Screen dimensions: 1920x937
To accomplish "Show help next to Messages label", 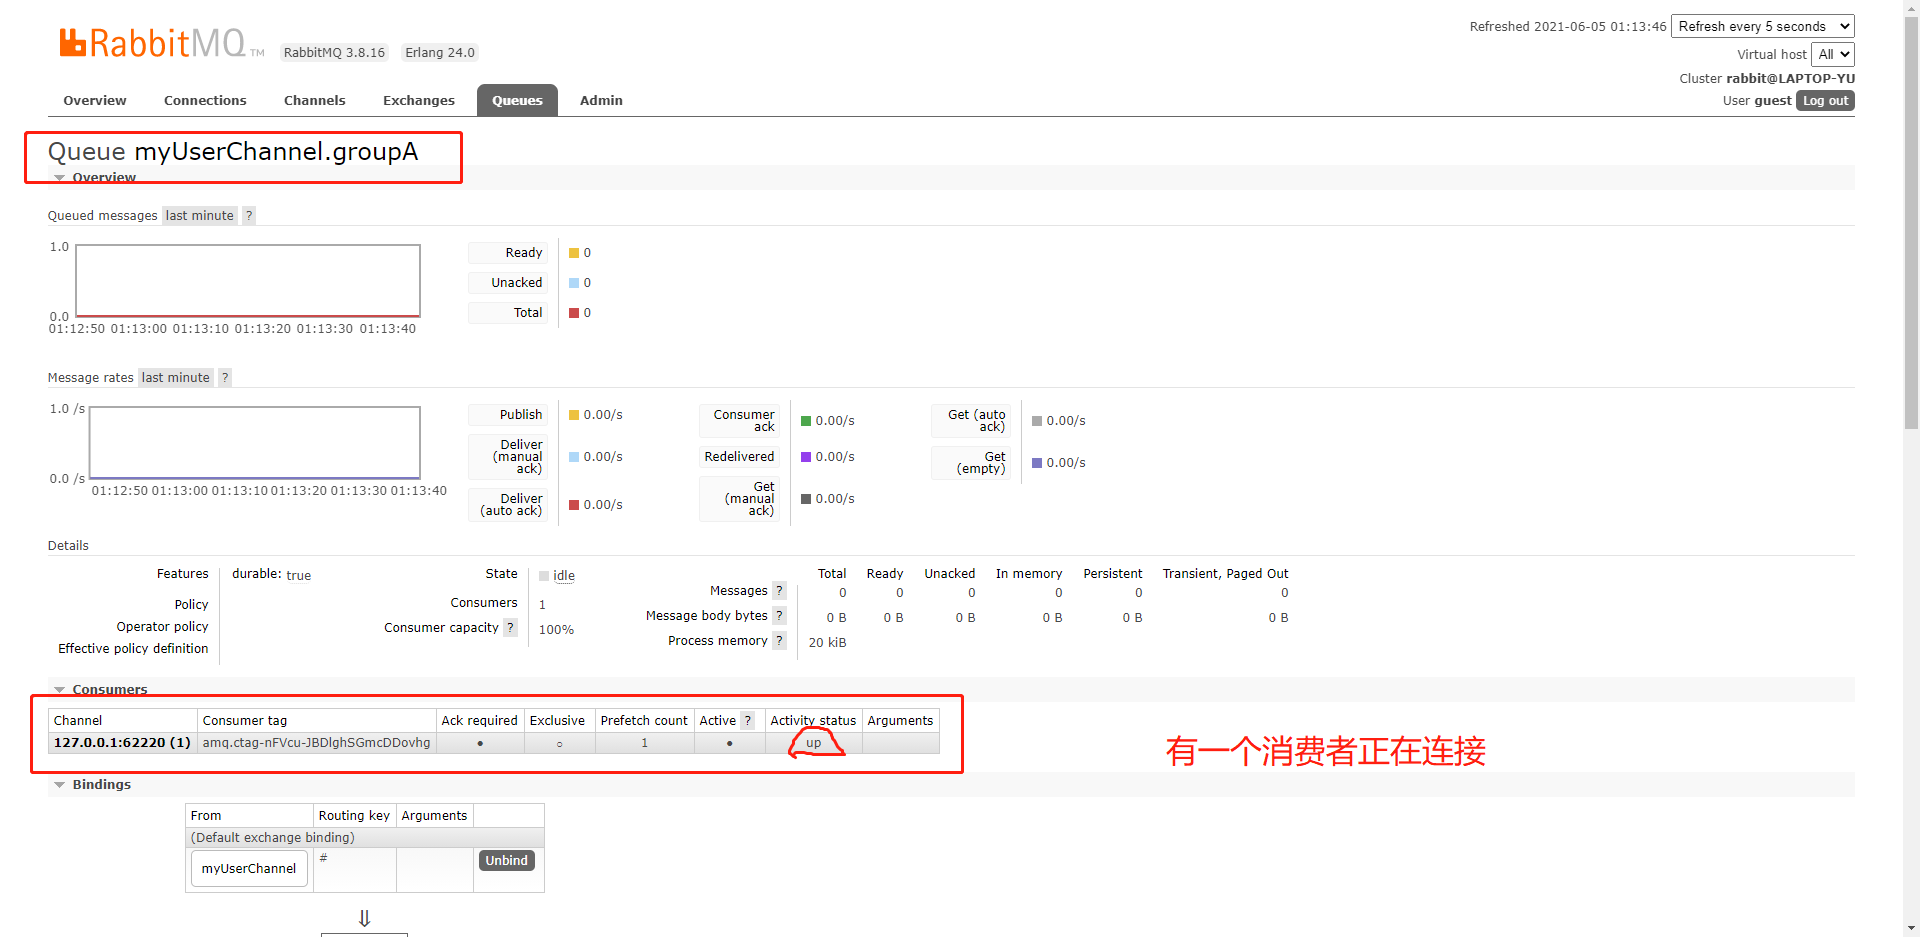I will point(779,590).
